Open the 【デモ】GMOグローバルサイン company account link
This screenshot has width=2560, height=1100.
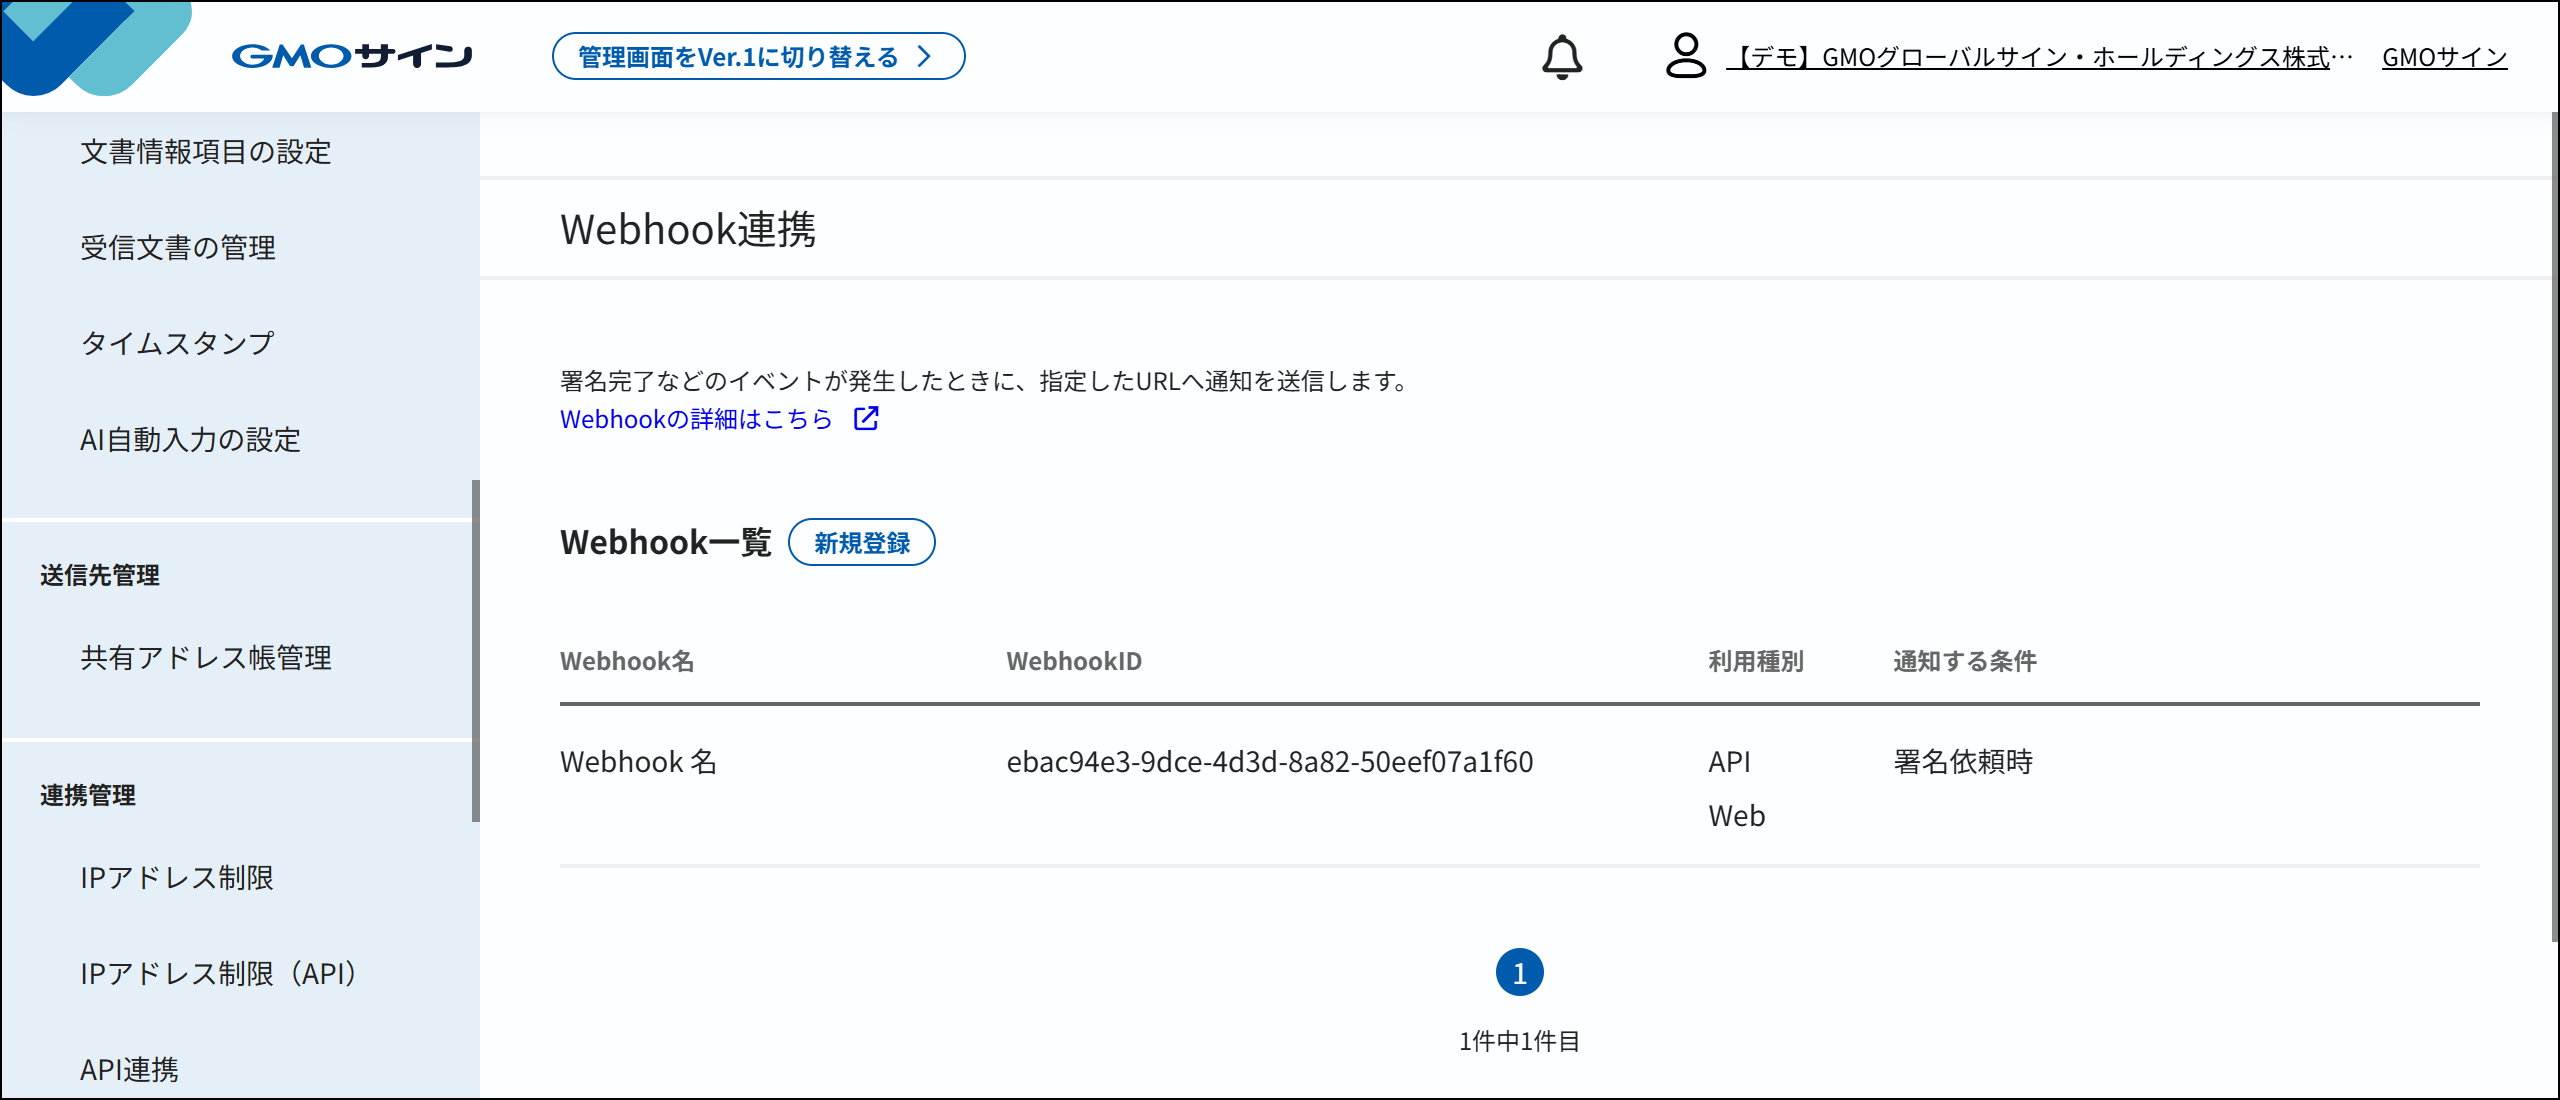click(x=2040, y=57)
